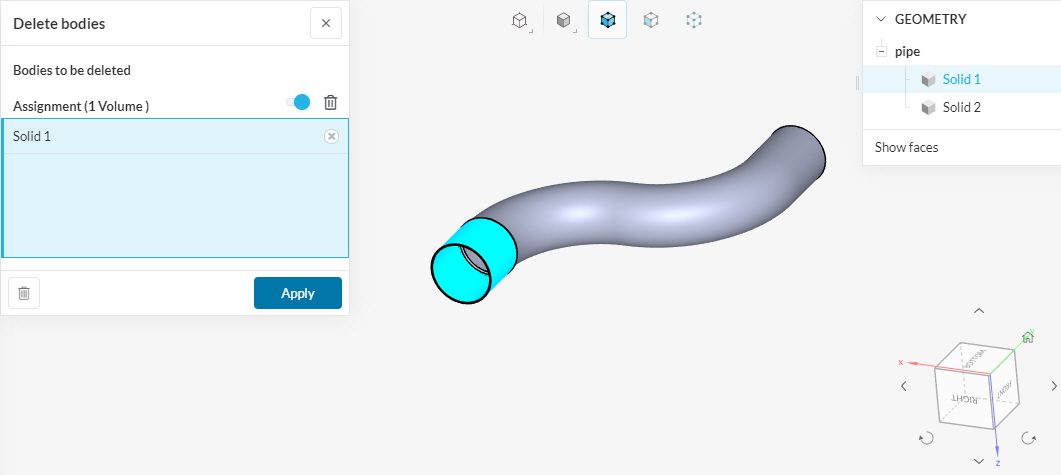This screenshot has width=1061, height=475.
Task: Collapse the GEOMETRY section
Action: click(880, 19)
